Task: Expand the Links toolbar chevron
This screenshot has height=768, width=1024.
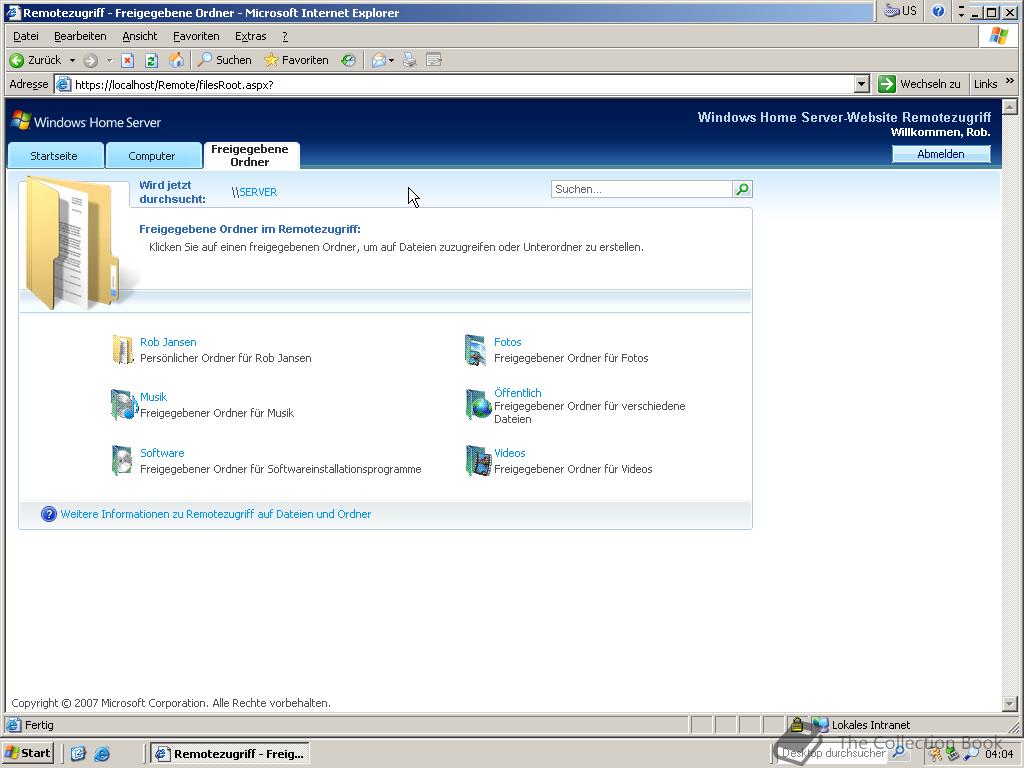Action: (1010, 81)
